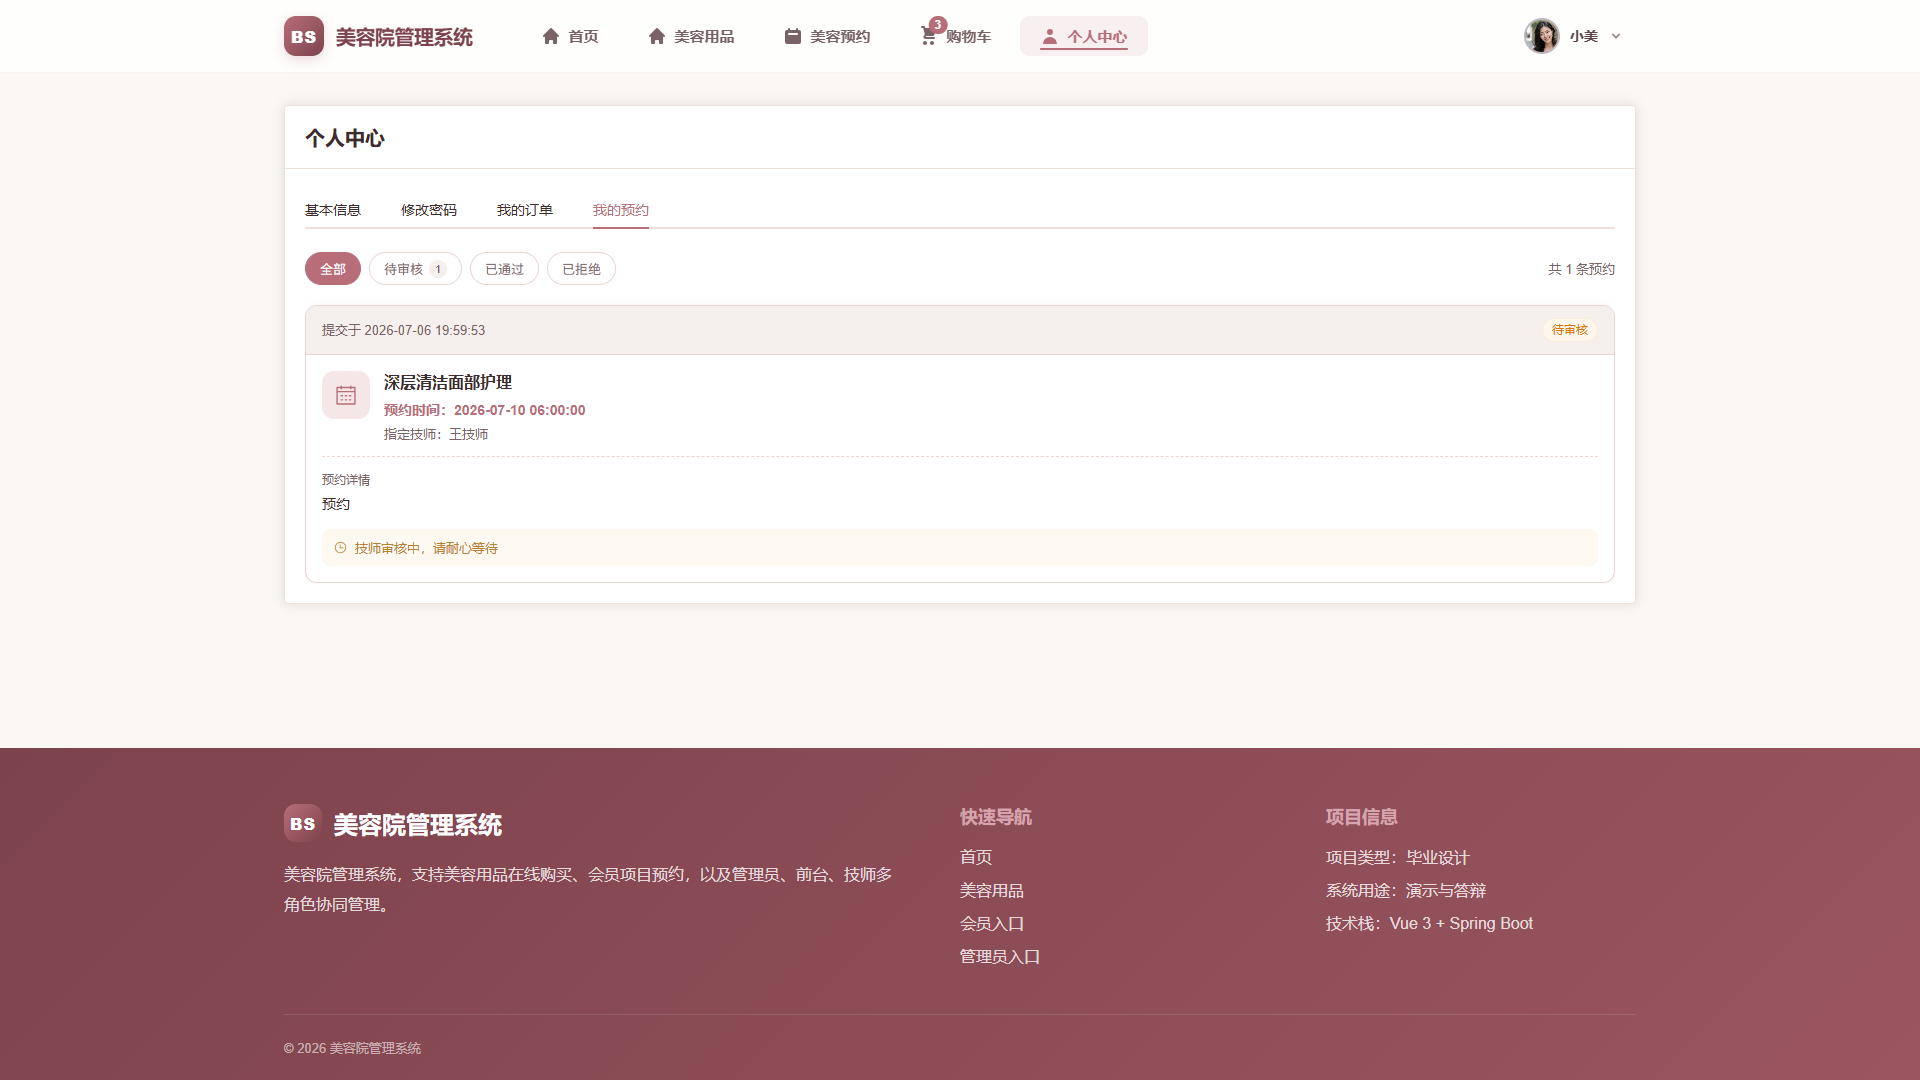Expand the user dropdown chevron next to 小美
This screenshot has height=1080, width=1920.
tap(1616, 36)
